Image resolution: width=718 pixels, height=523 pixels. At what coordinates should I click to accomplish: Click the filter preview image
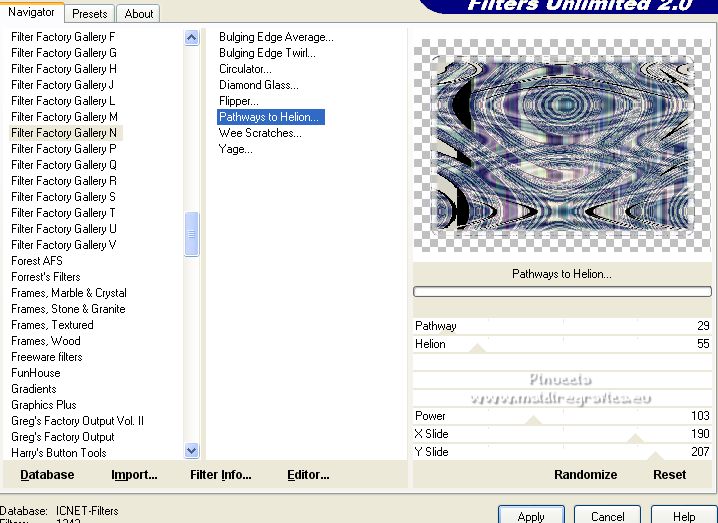562,145
